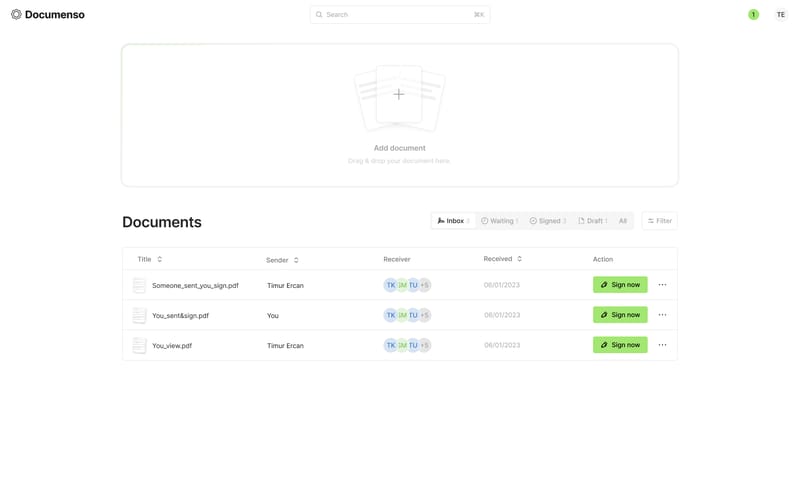800x500 pixels.
Task: Open You_sent&sign.pdf document title
Action: [181, 316]
